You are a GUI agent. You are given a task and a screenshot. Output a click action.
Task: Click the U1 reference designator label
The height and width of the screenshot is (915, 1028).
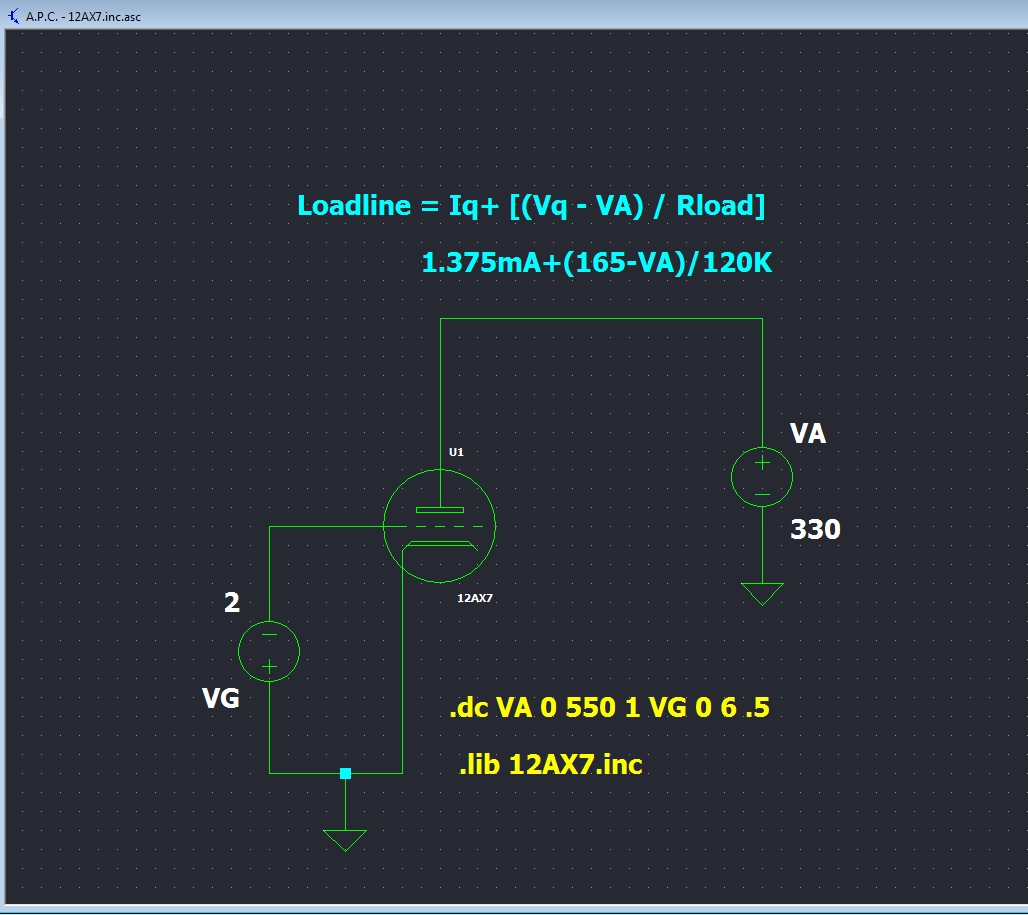[x=456, y=452]
